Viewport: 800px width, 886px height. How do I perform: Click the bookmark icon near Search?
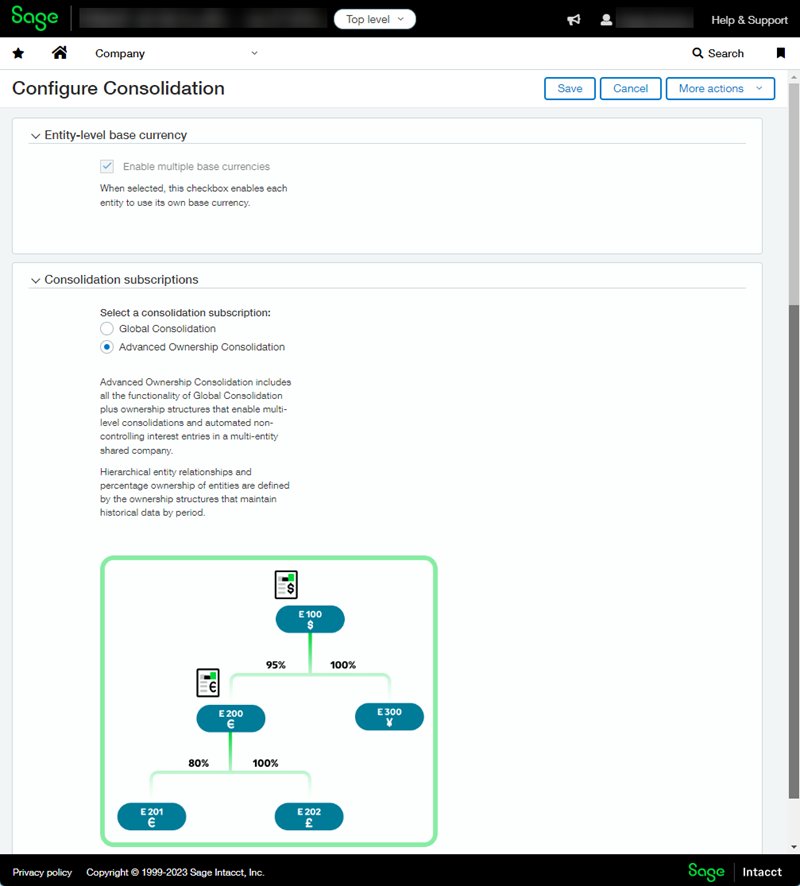[x=781, y=53]
